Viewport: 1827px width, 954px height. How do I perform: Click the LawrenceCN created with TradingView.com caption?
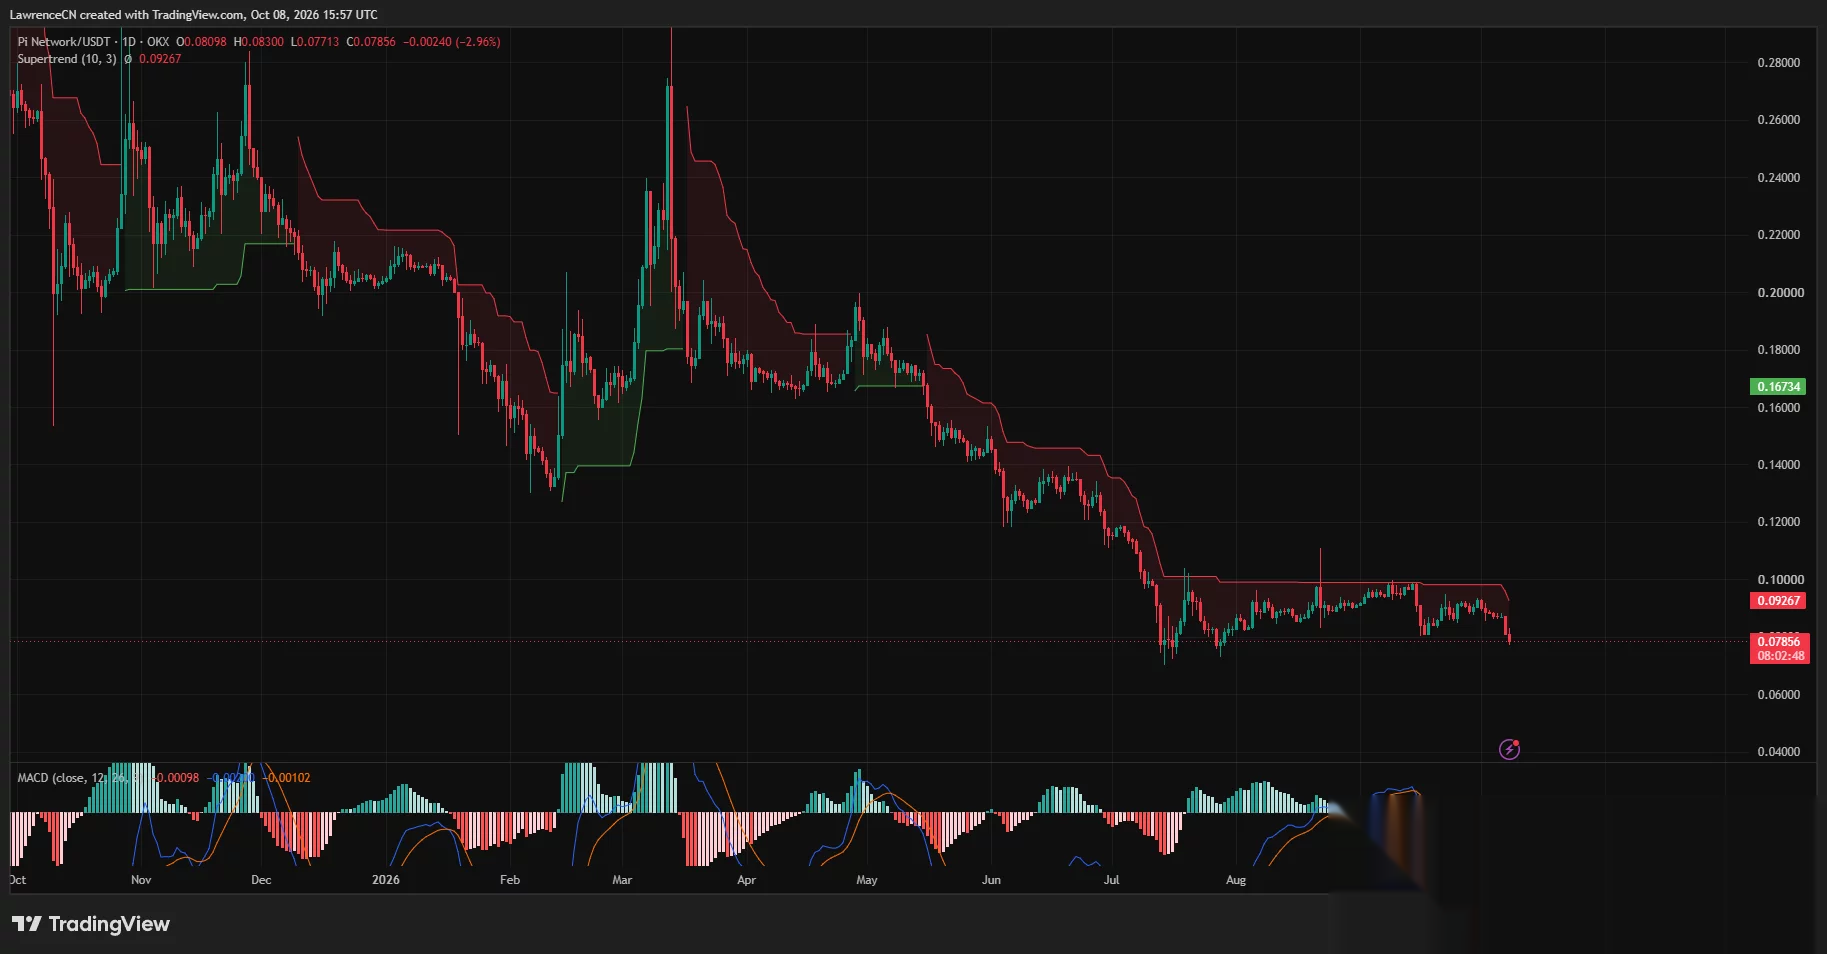[194, 15]
